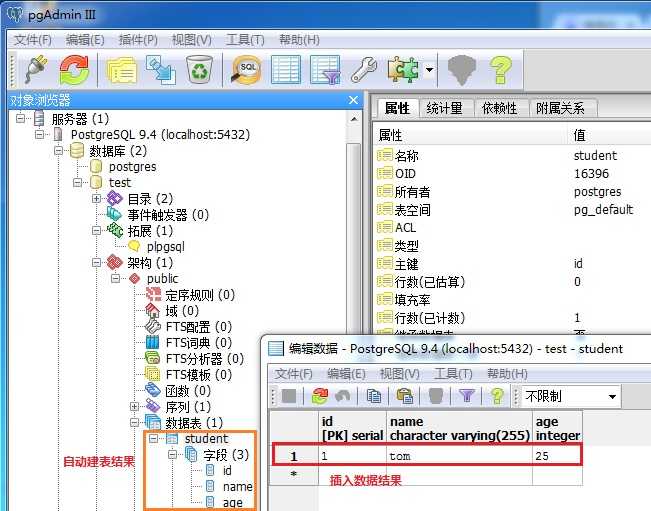Close the object browser panel
This screenshot has width=651, height=511.
353,100
